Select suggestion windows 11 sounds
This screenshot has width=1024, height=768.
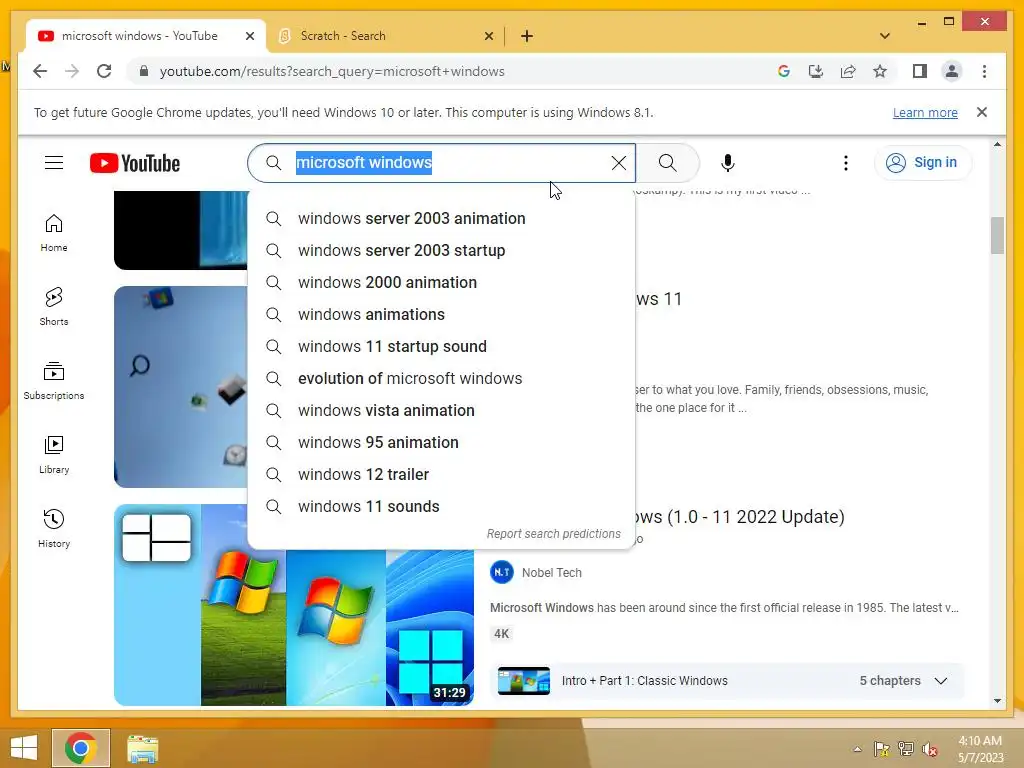coord(441,506)
